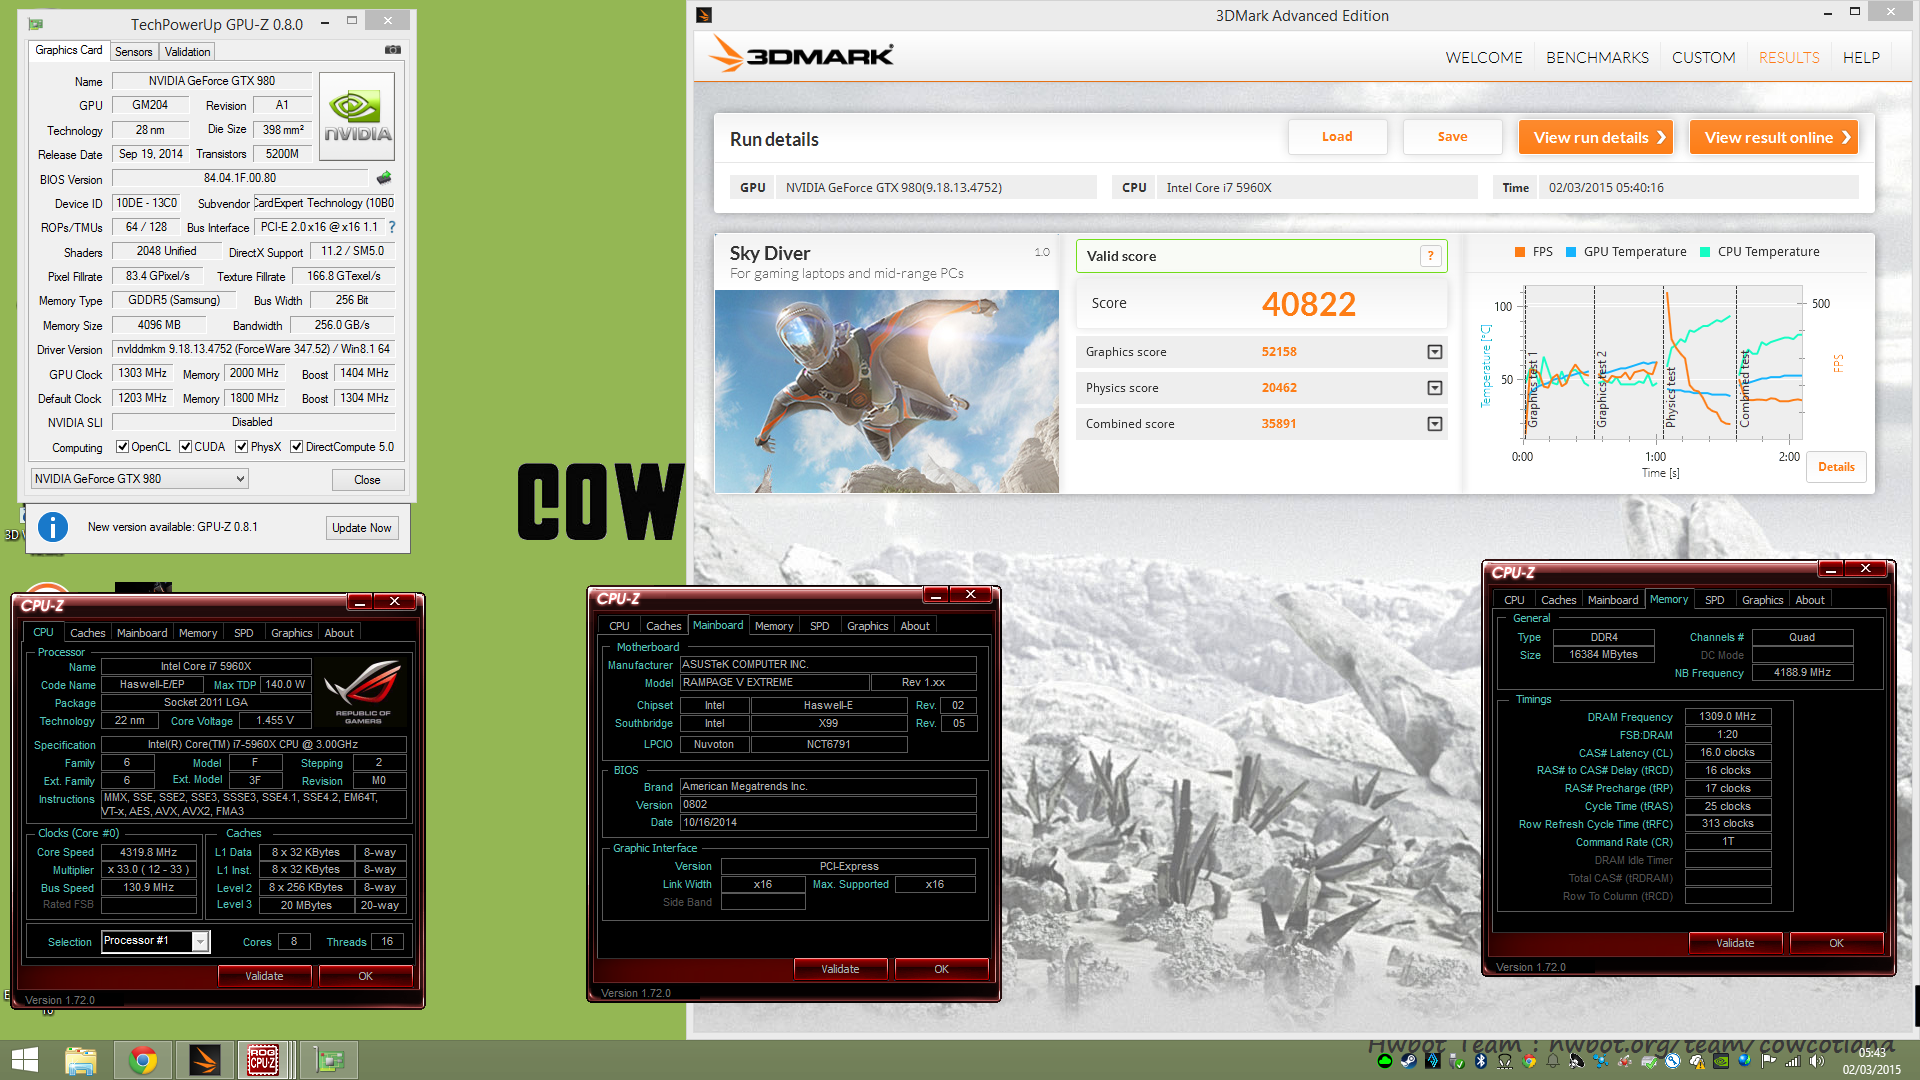Click the Sky Diver benchmark thumbnail
The image size is (1920, 1080).
[x=887, y=391]
